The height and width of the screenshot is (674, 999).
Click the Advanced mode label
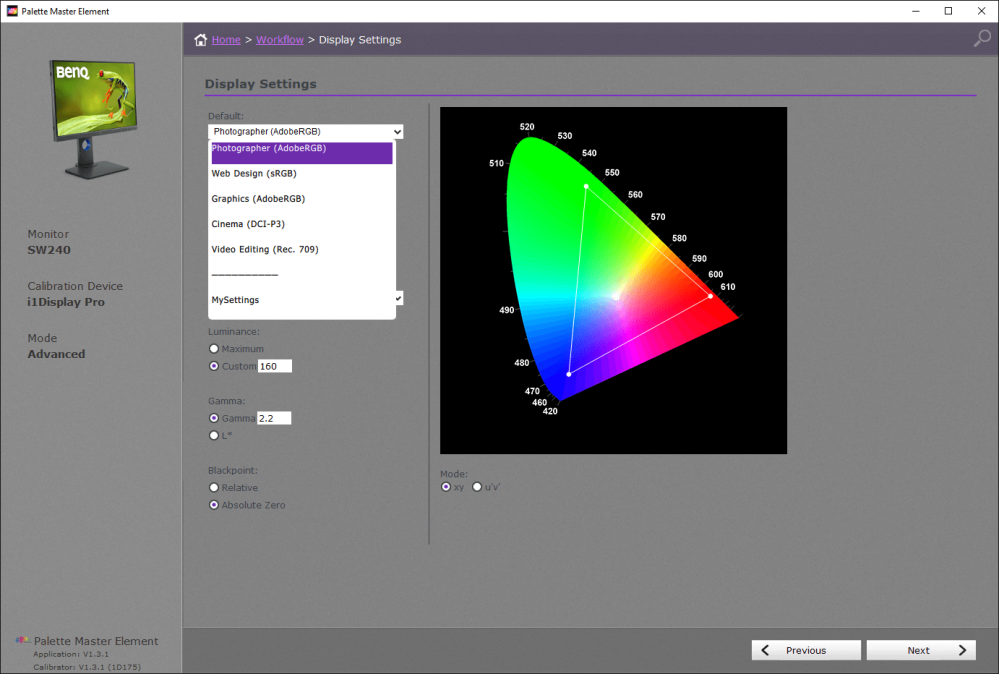tap(56, 354)
